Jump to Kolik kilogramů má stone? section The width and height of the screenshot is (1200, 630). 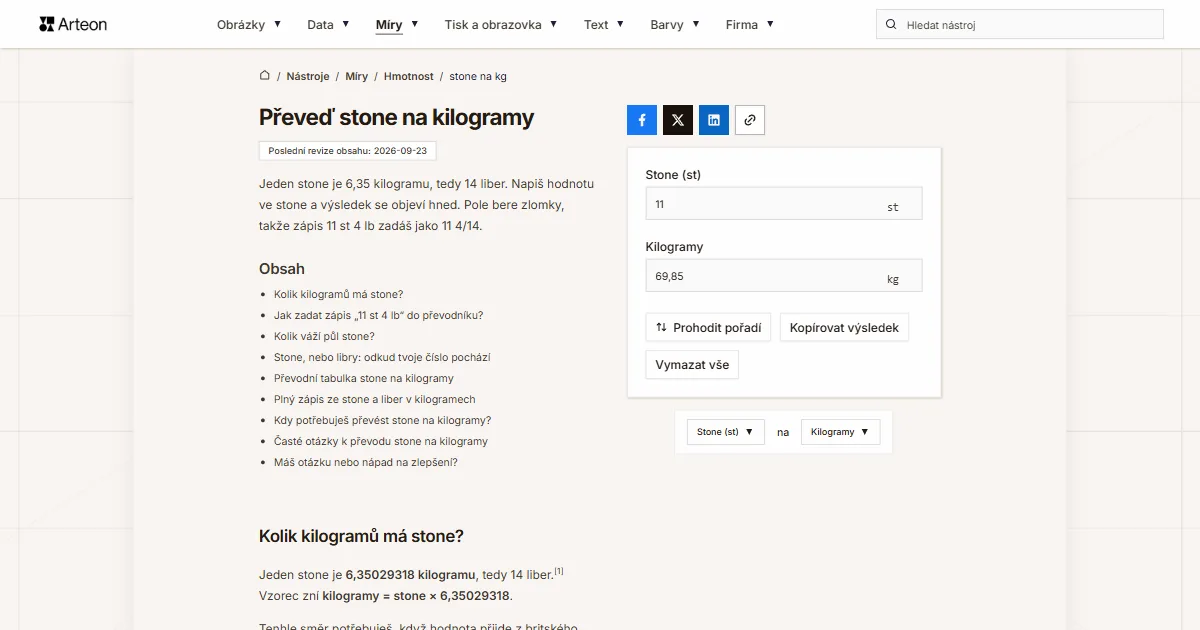coord(338,294)
